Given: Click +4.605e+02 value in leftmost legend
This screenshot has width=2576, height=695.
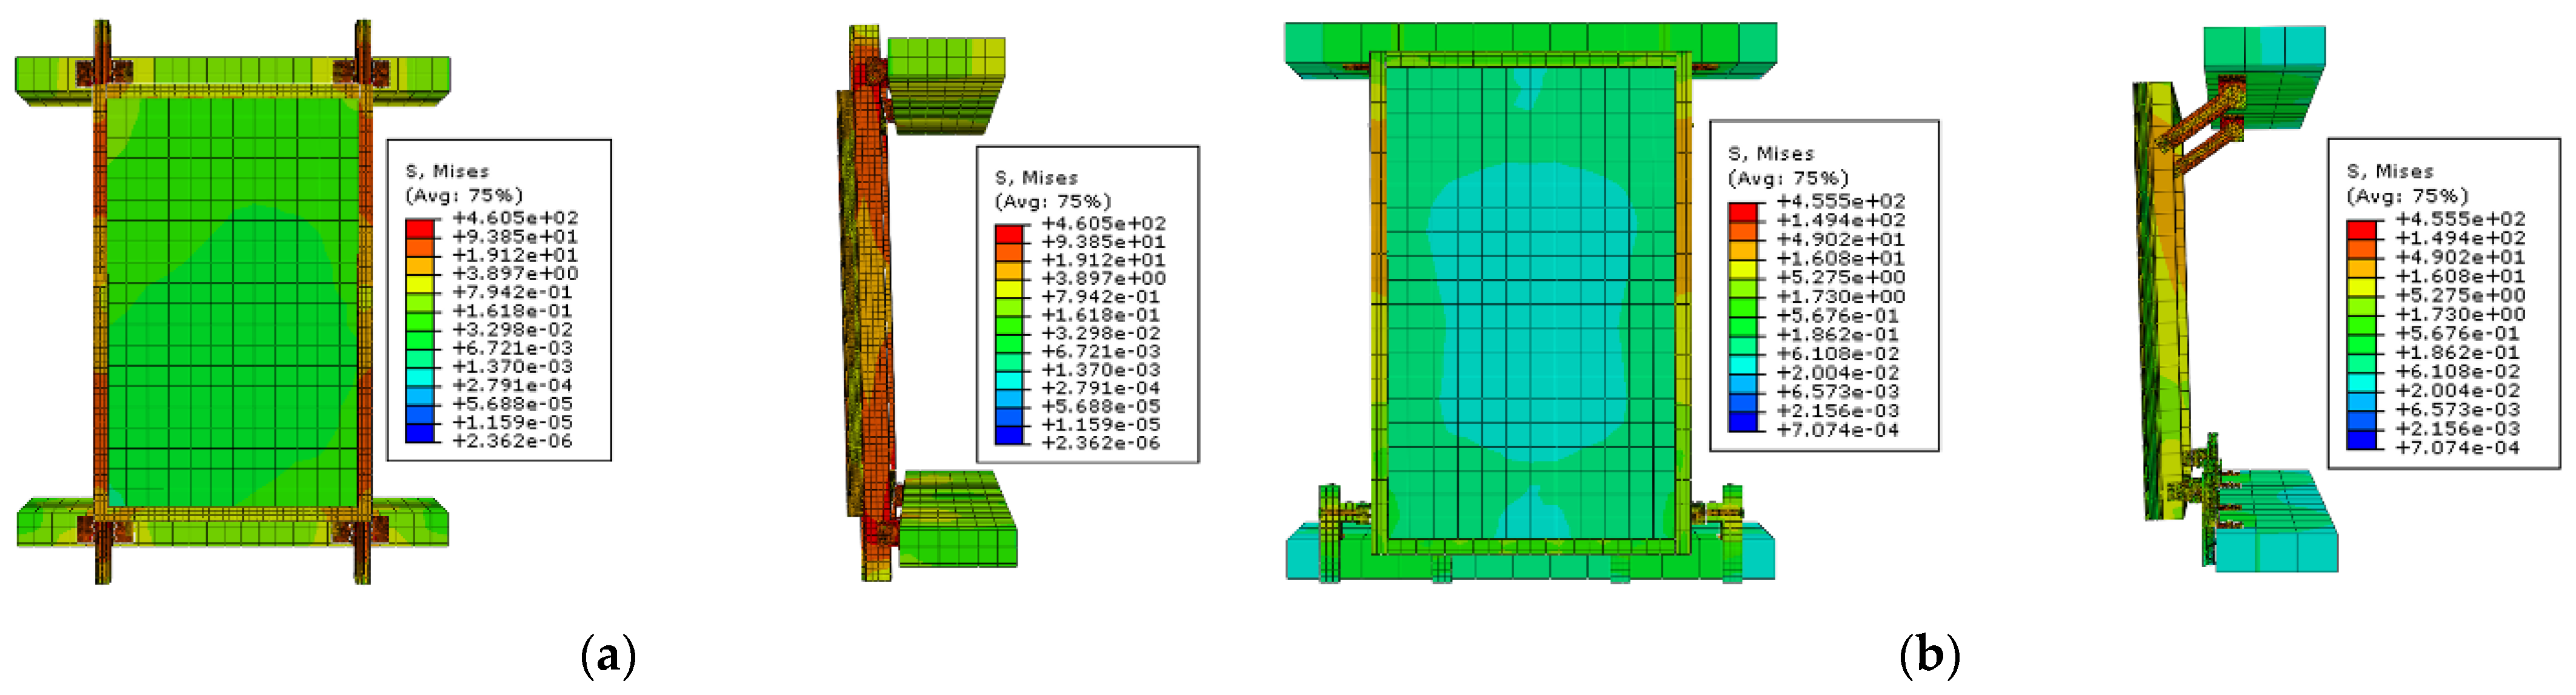Looking at the screenshot, I should tap(515, 218).
